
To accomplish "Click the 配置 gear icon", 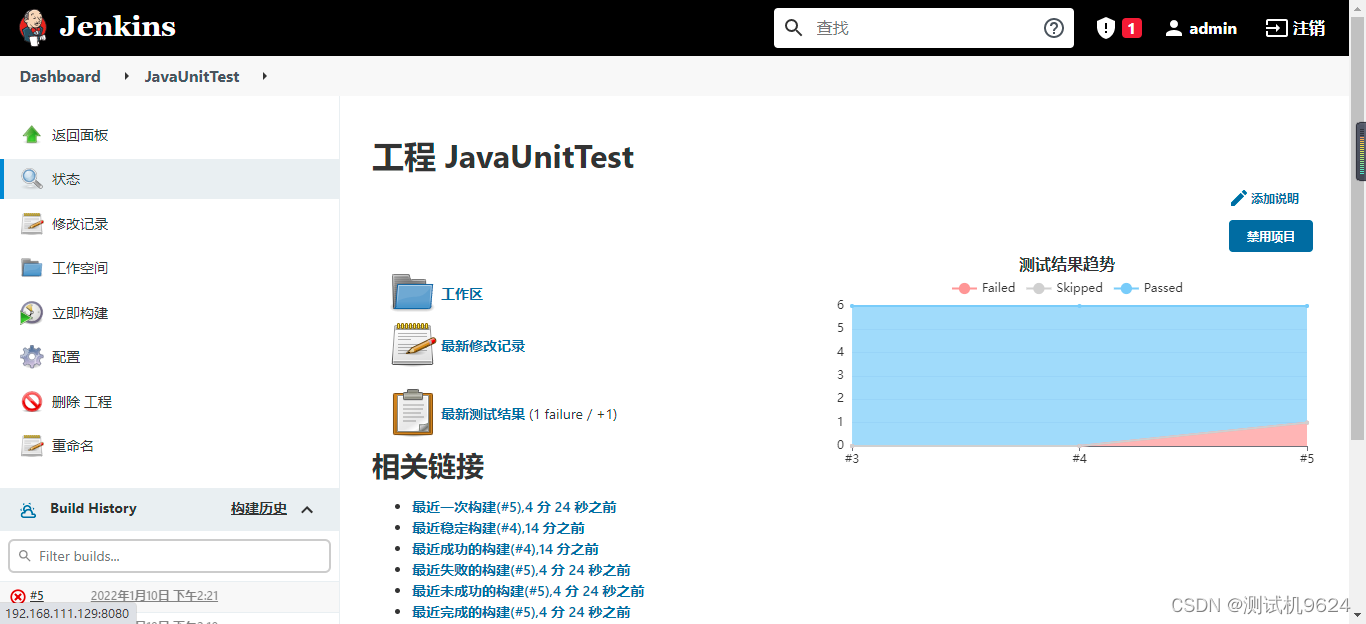I will coord(32,357).
